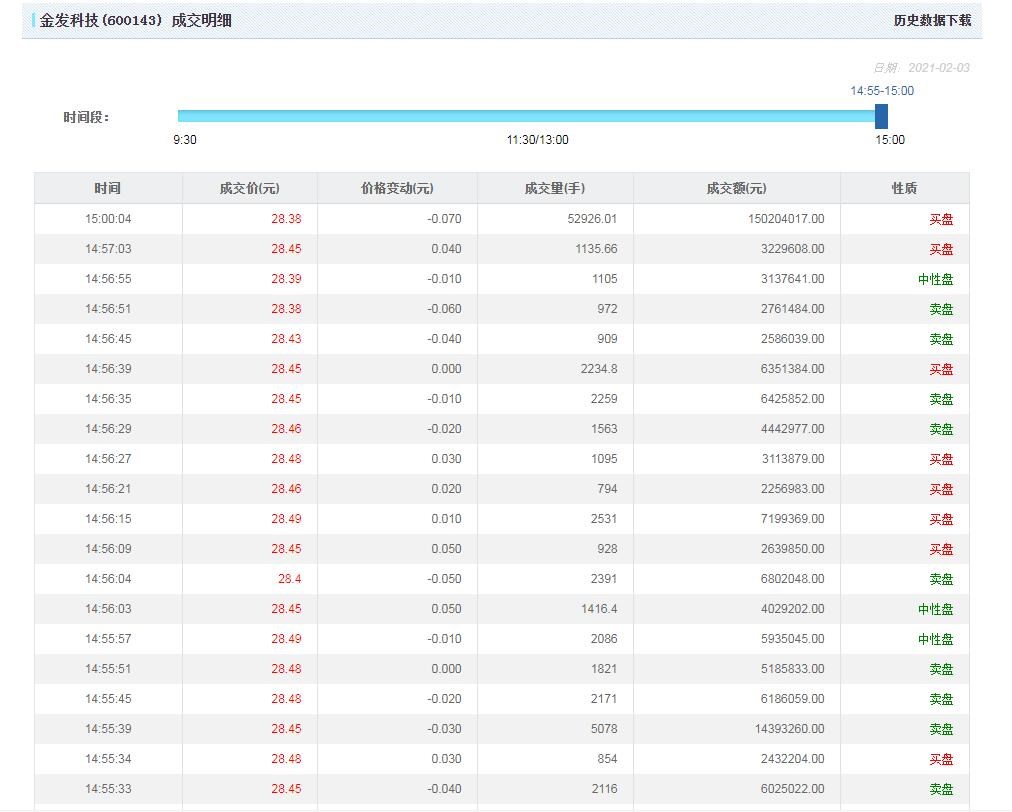Click the time 14:57:03
The height and width of the screenshot is (812, 1012).
108,249
